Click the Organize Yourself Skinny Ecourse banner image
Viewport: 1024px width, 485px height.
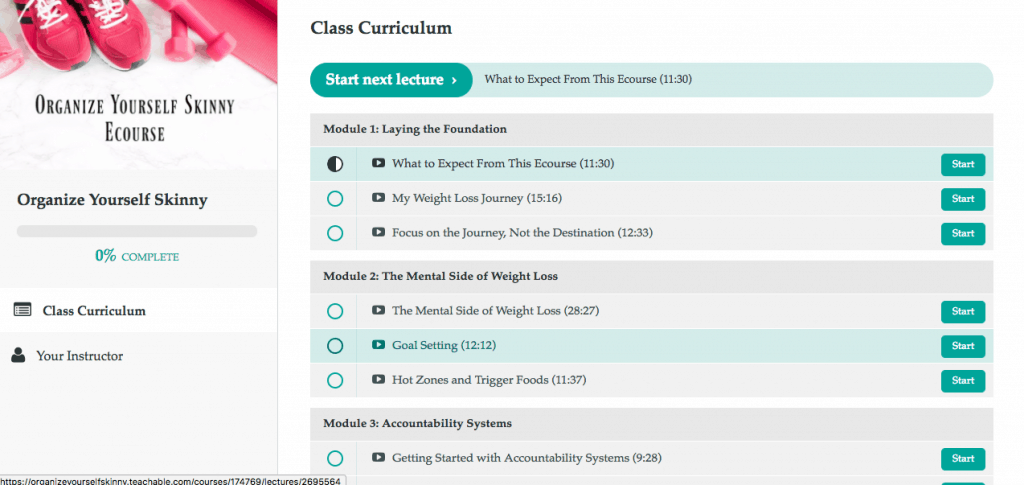(x=138, y=85)
